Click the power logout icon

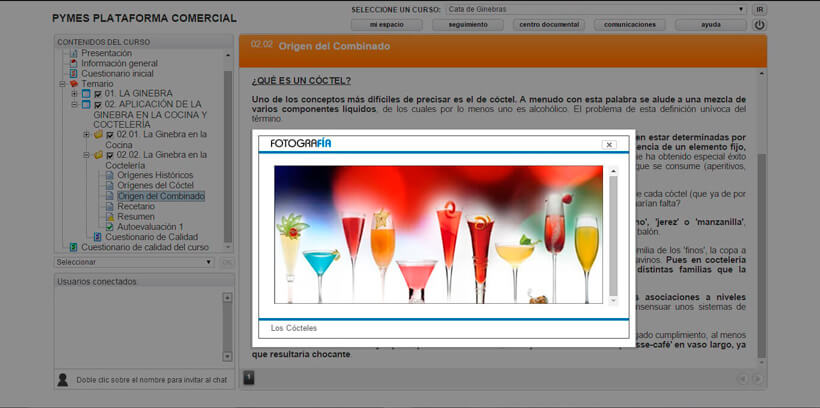tap(759, 25)
